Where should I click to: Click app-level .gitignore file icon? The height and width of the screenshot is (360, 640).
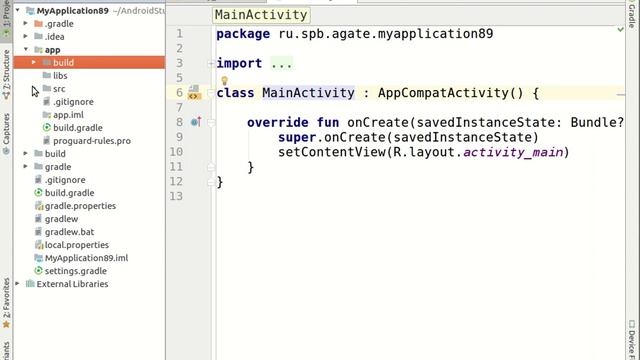pos(47,102)
